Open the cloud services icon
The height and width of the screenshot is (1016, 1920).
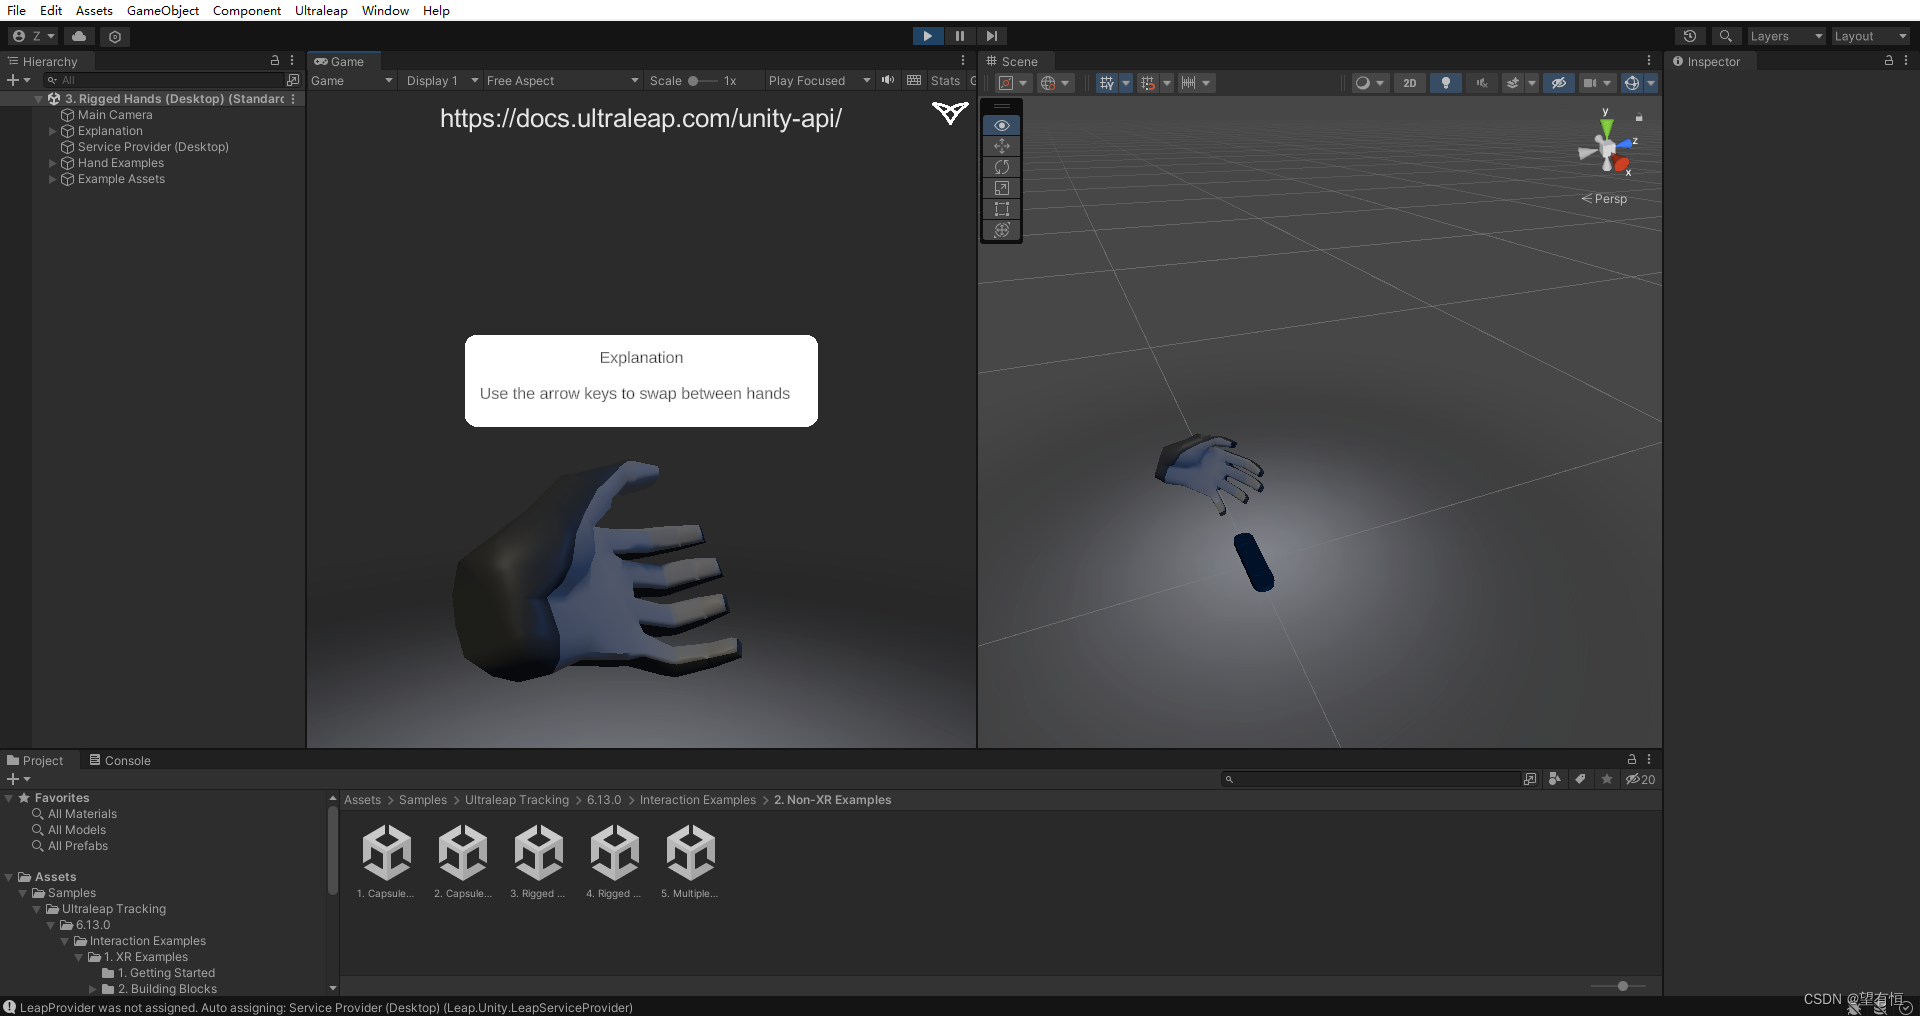pos(79,36)
